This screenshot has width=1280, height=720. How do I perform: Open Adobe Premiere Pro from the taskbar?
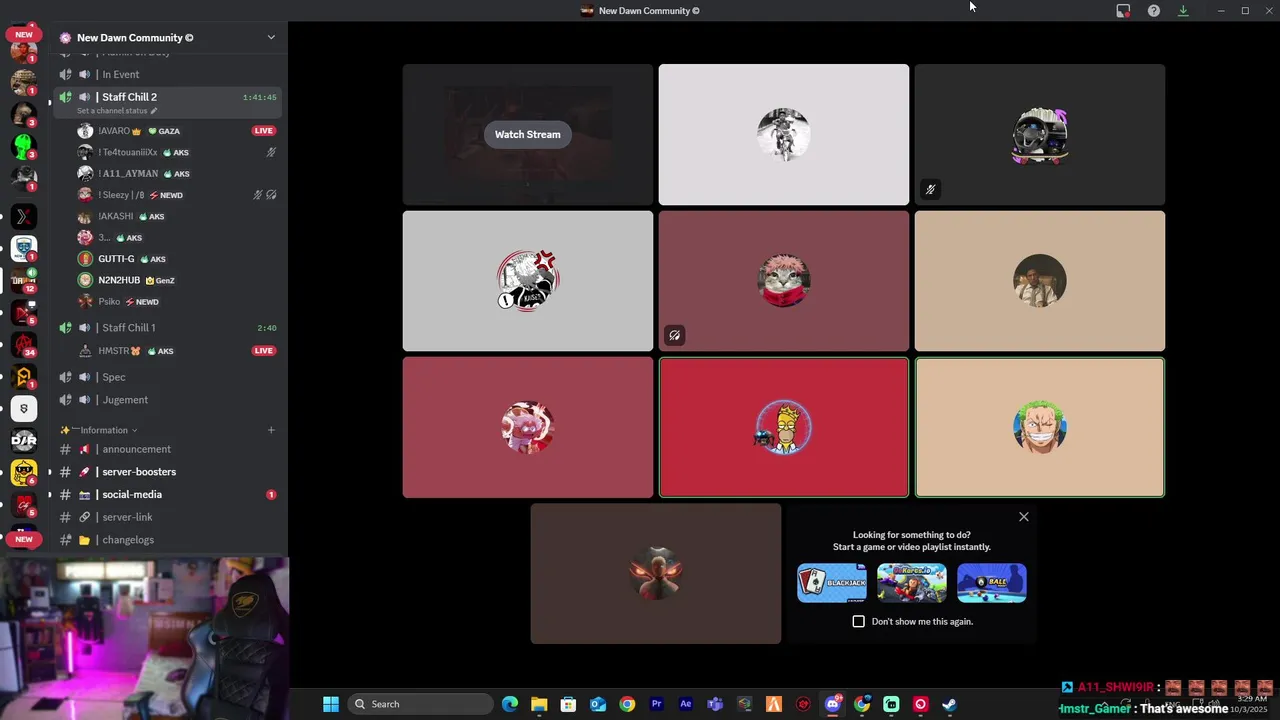[657, 704]
